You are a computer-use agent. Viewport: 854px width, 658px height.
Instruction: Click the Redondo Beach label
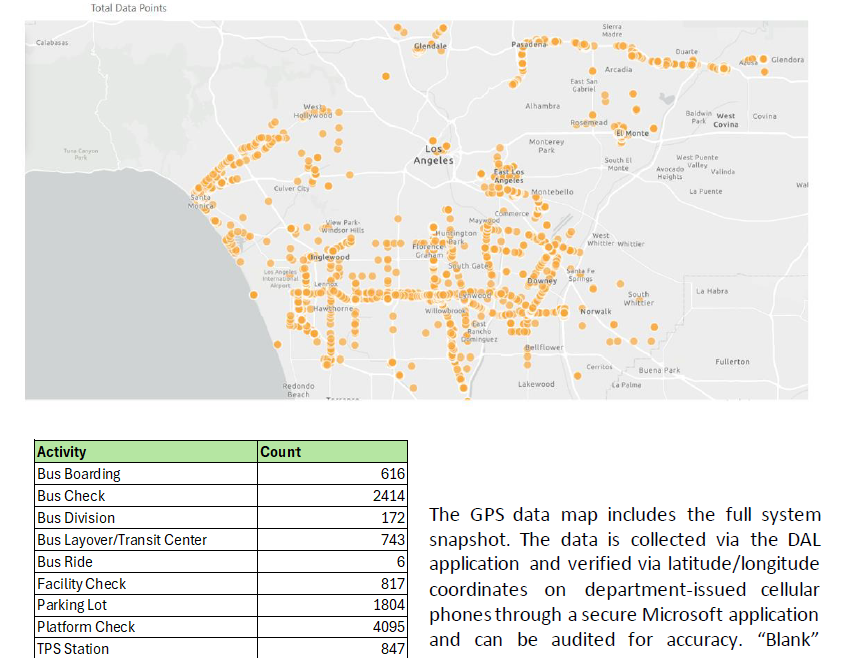point(298,390)
